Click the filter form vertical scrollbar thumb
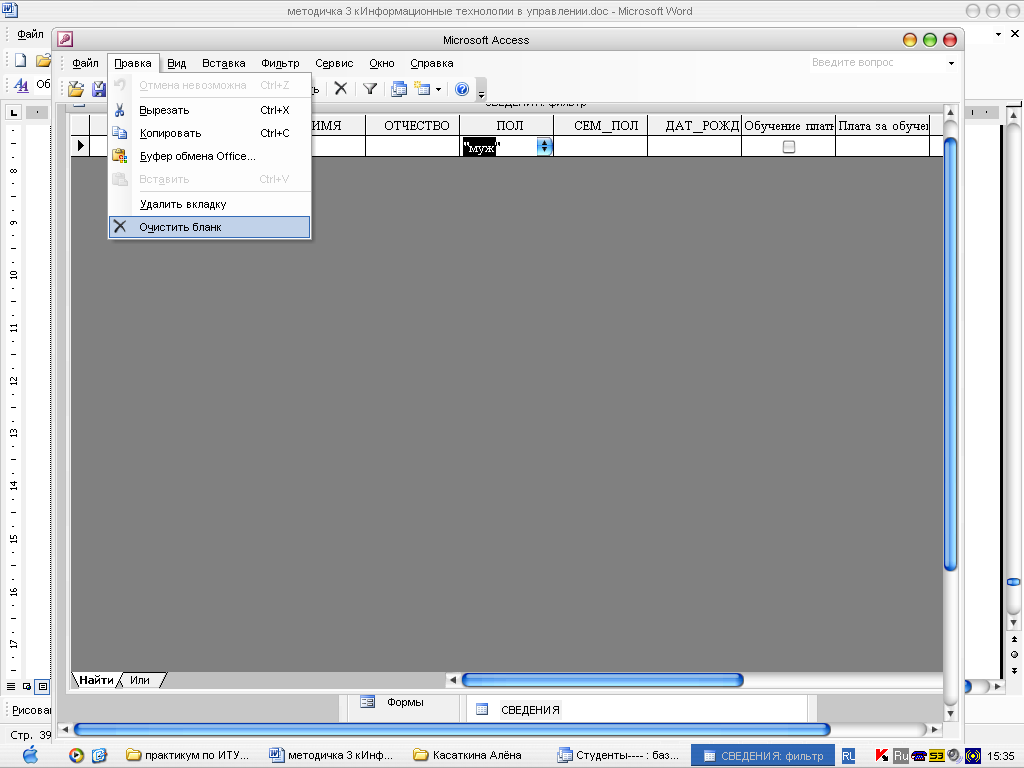 point(950,355)
